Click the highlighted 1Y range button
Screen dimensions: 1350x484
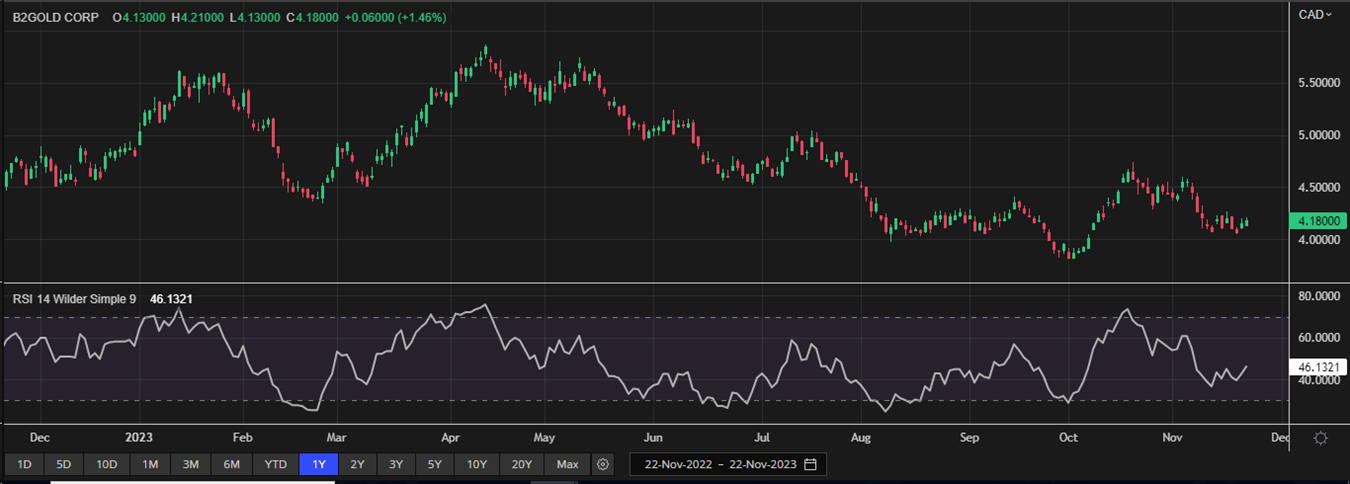(x=319, y=464)
